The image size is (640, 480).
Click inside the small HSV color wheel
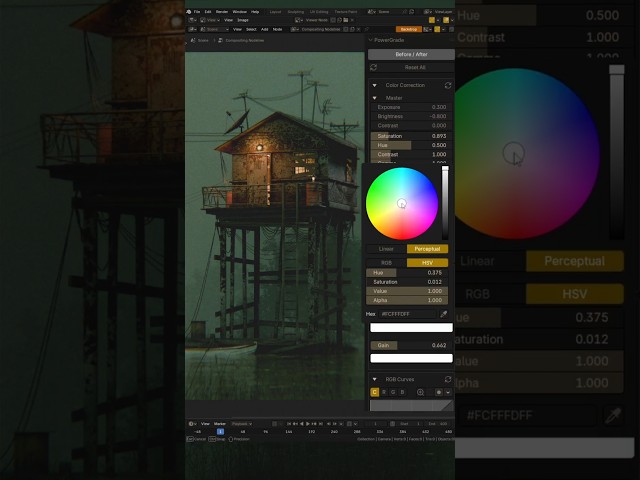(x=402, y=203)
